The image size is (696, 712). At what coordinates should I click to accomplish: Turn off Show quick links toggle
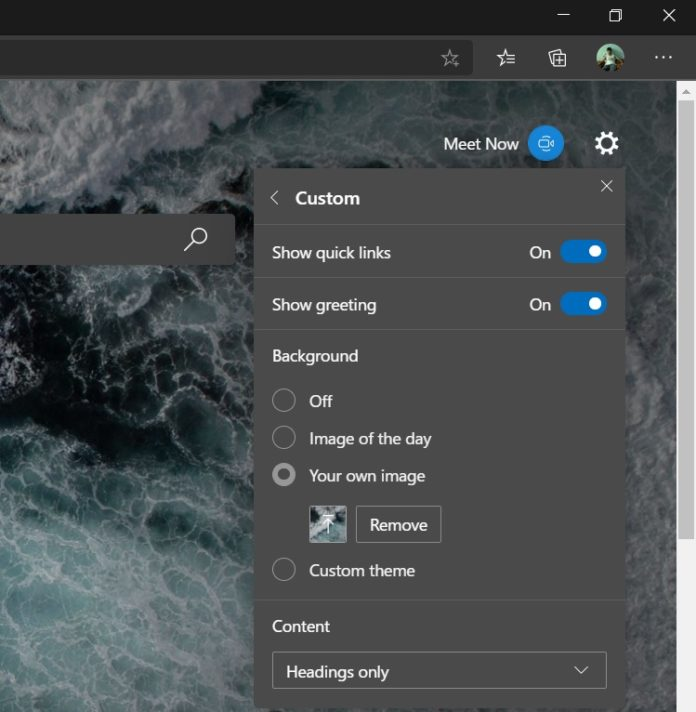583,252
